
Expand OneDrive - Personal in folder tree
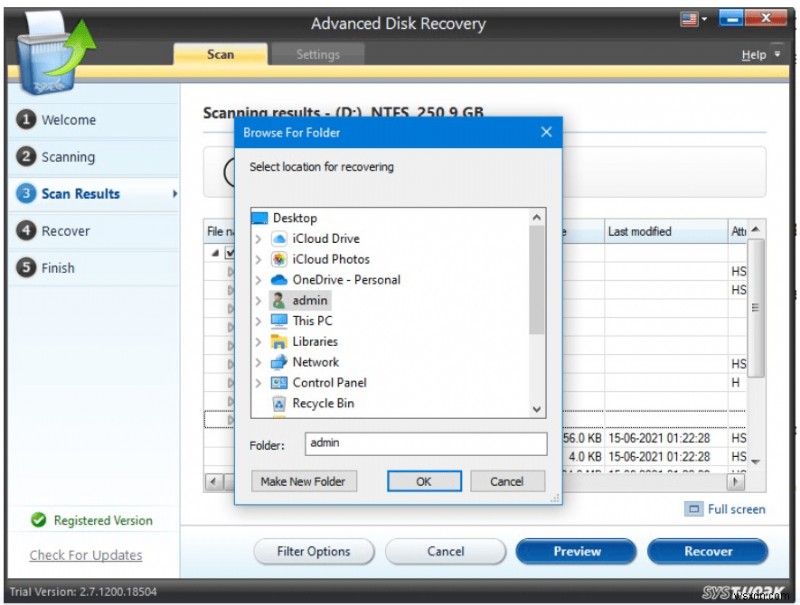pyautogui.click(x=258, y=279)
